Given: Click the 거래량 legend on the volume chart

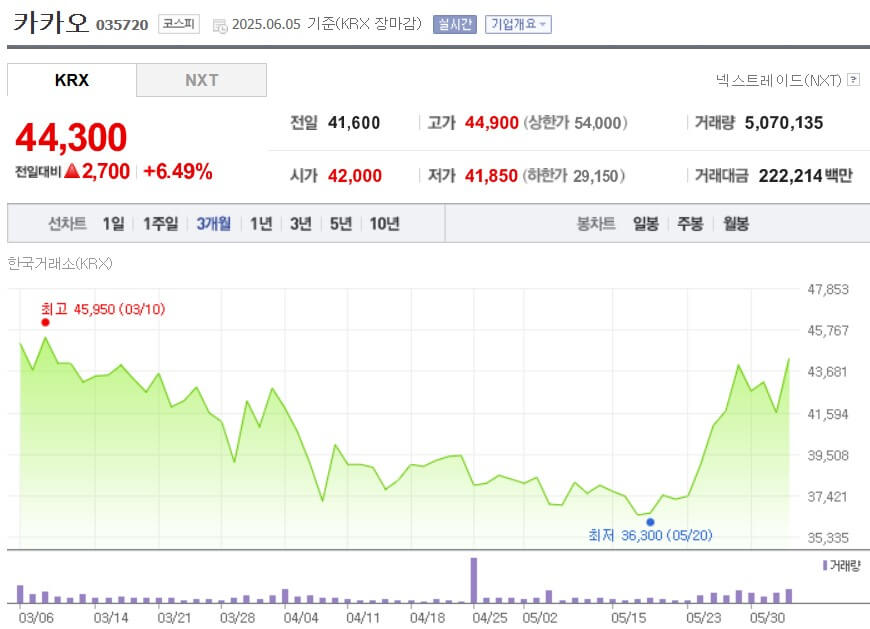Looking at the screenshot, I should point(842,566).
